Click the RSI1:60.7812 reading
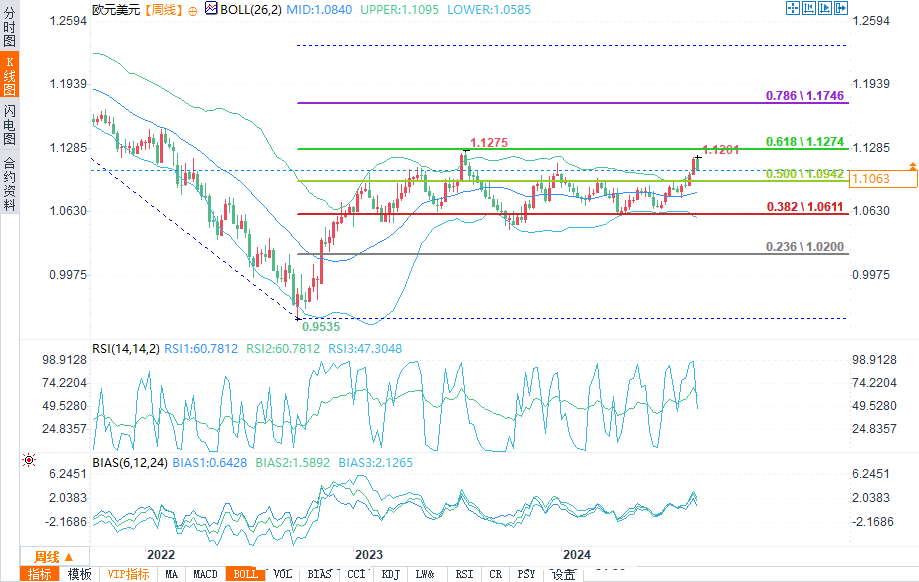 pyautogui.click(x=201, y=349)
